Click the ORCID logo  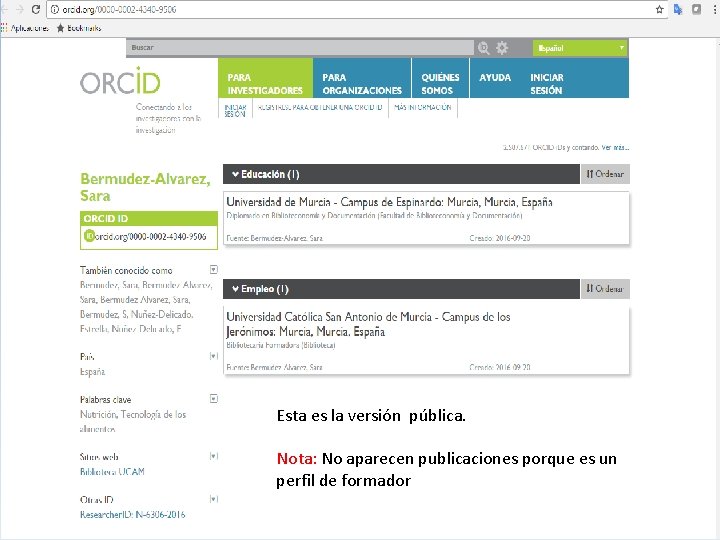pos(120,81)
